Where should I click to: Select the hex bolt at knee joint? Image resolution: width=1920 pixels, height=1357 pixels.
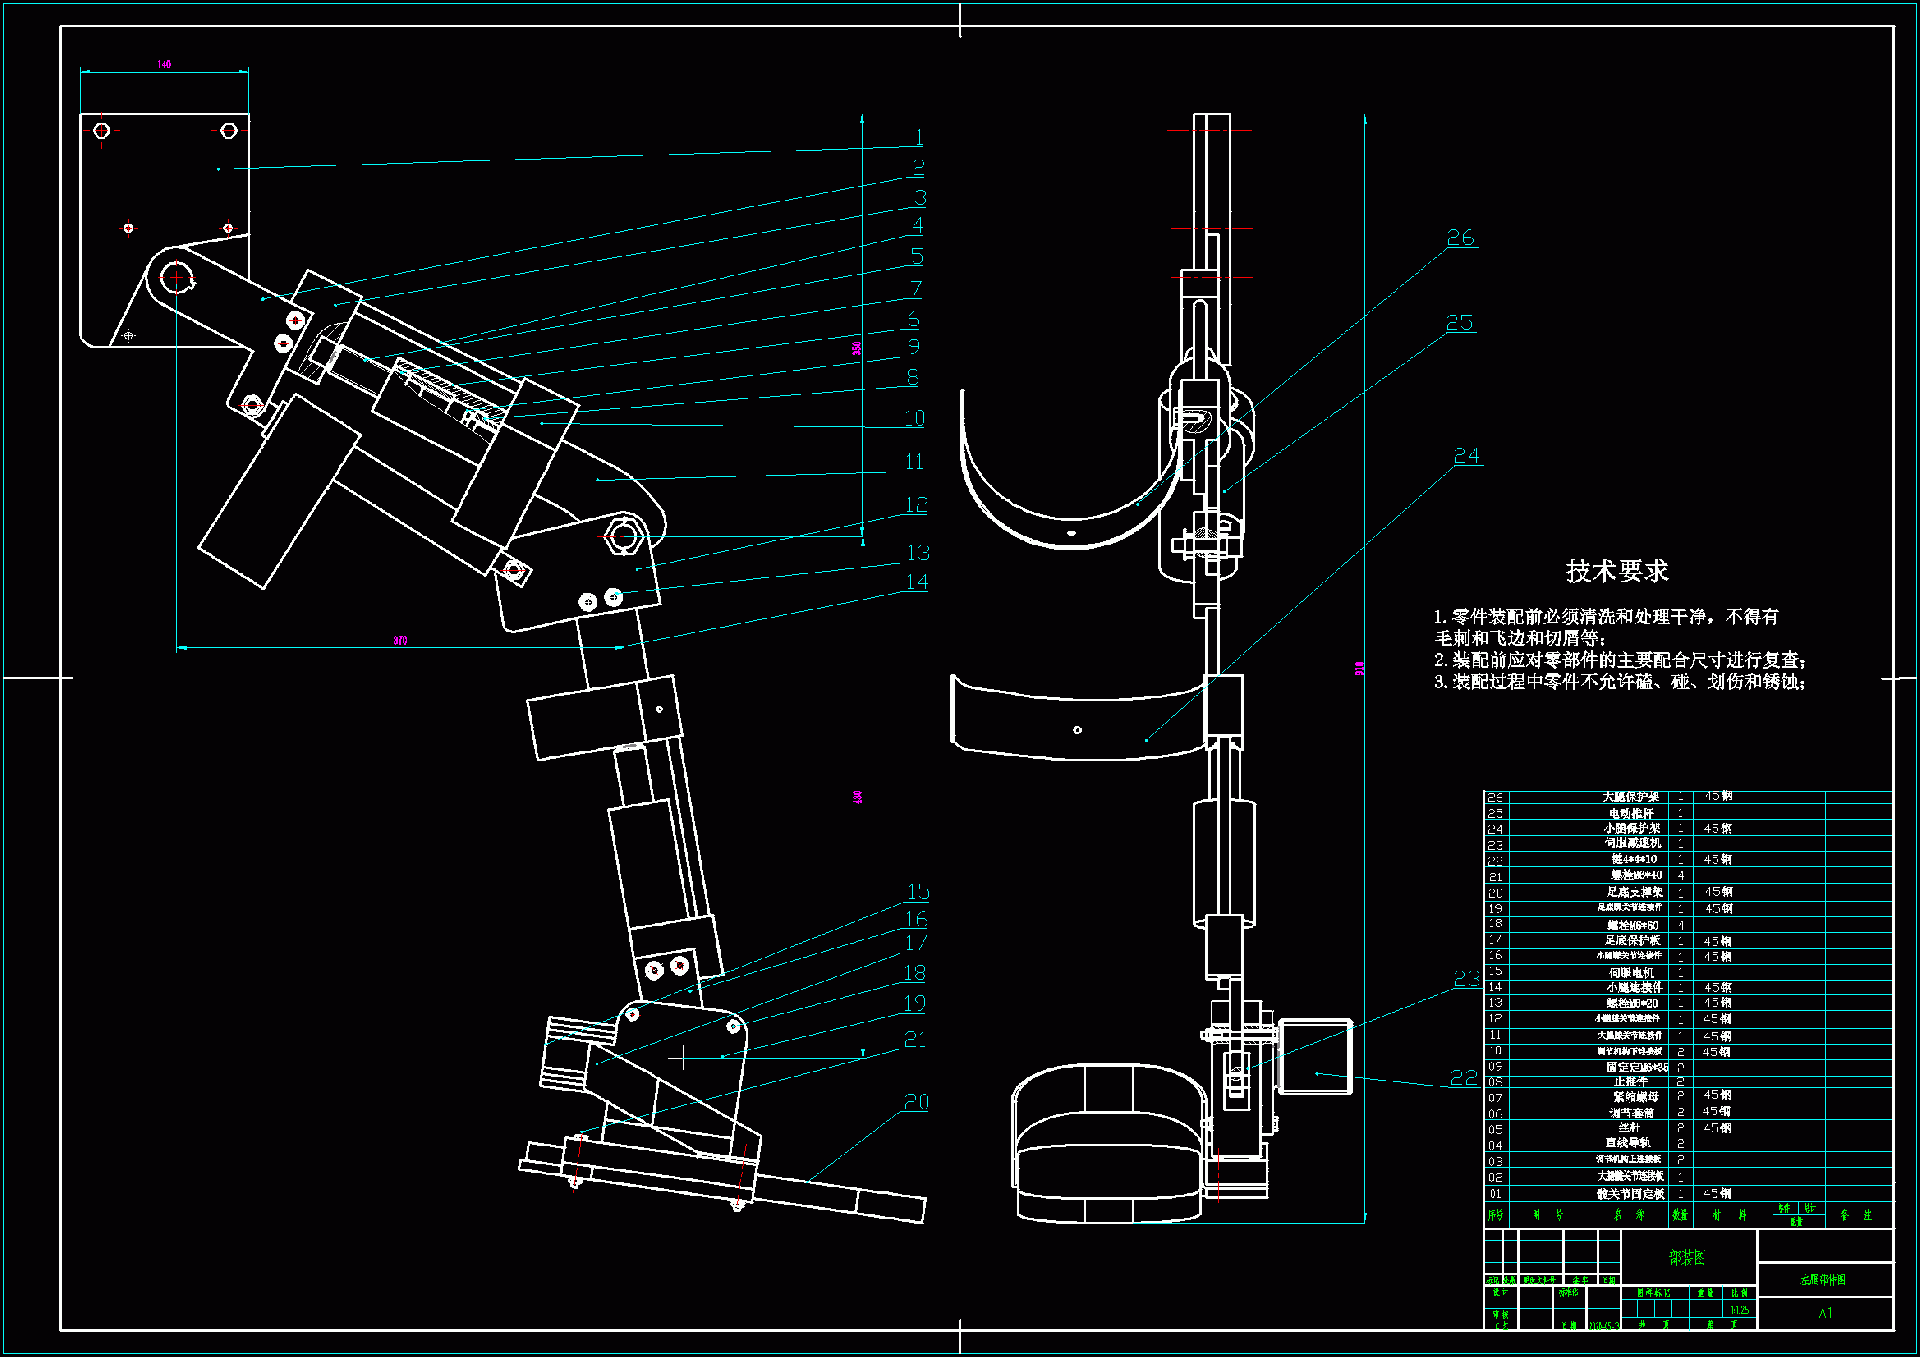tap(623, 536)
